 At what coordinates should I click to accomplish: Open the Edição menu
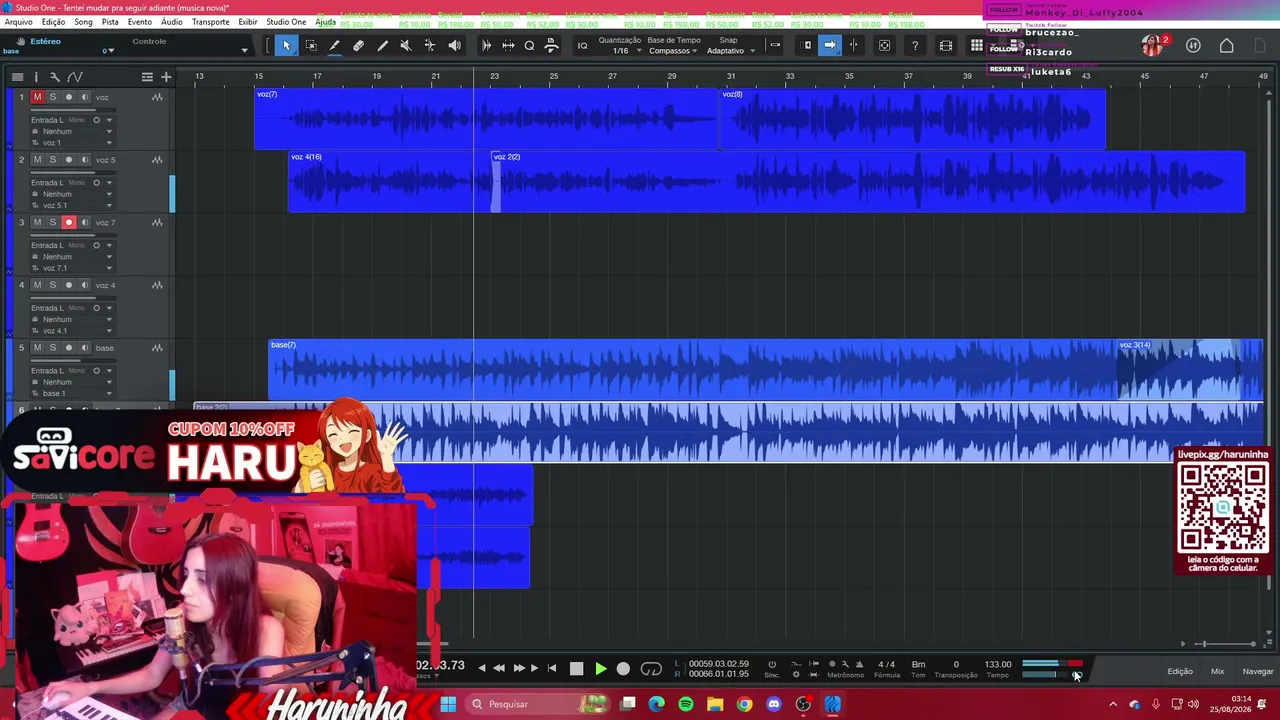(x=53, y=22)
